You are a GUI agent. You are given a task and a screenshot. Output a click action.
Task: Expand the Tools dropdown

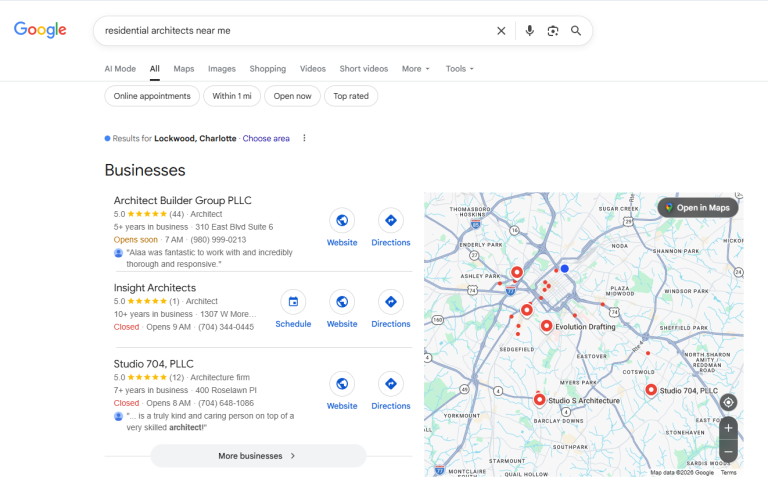pyautogui.click(x=459, y=69)
